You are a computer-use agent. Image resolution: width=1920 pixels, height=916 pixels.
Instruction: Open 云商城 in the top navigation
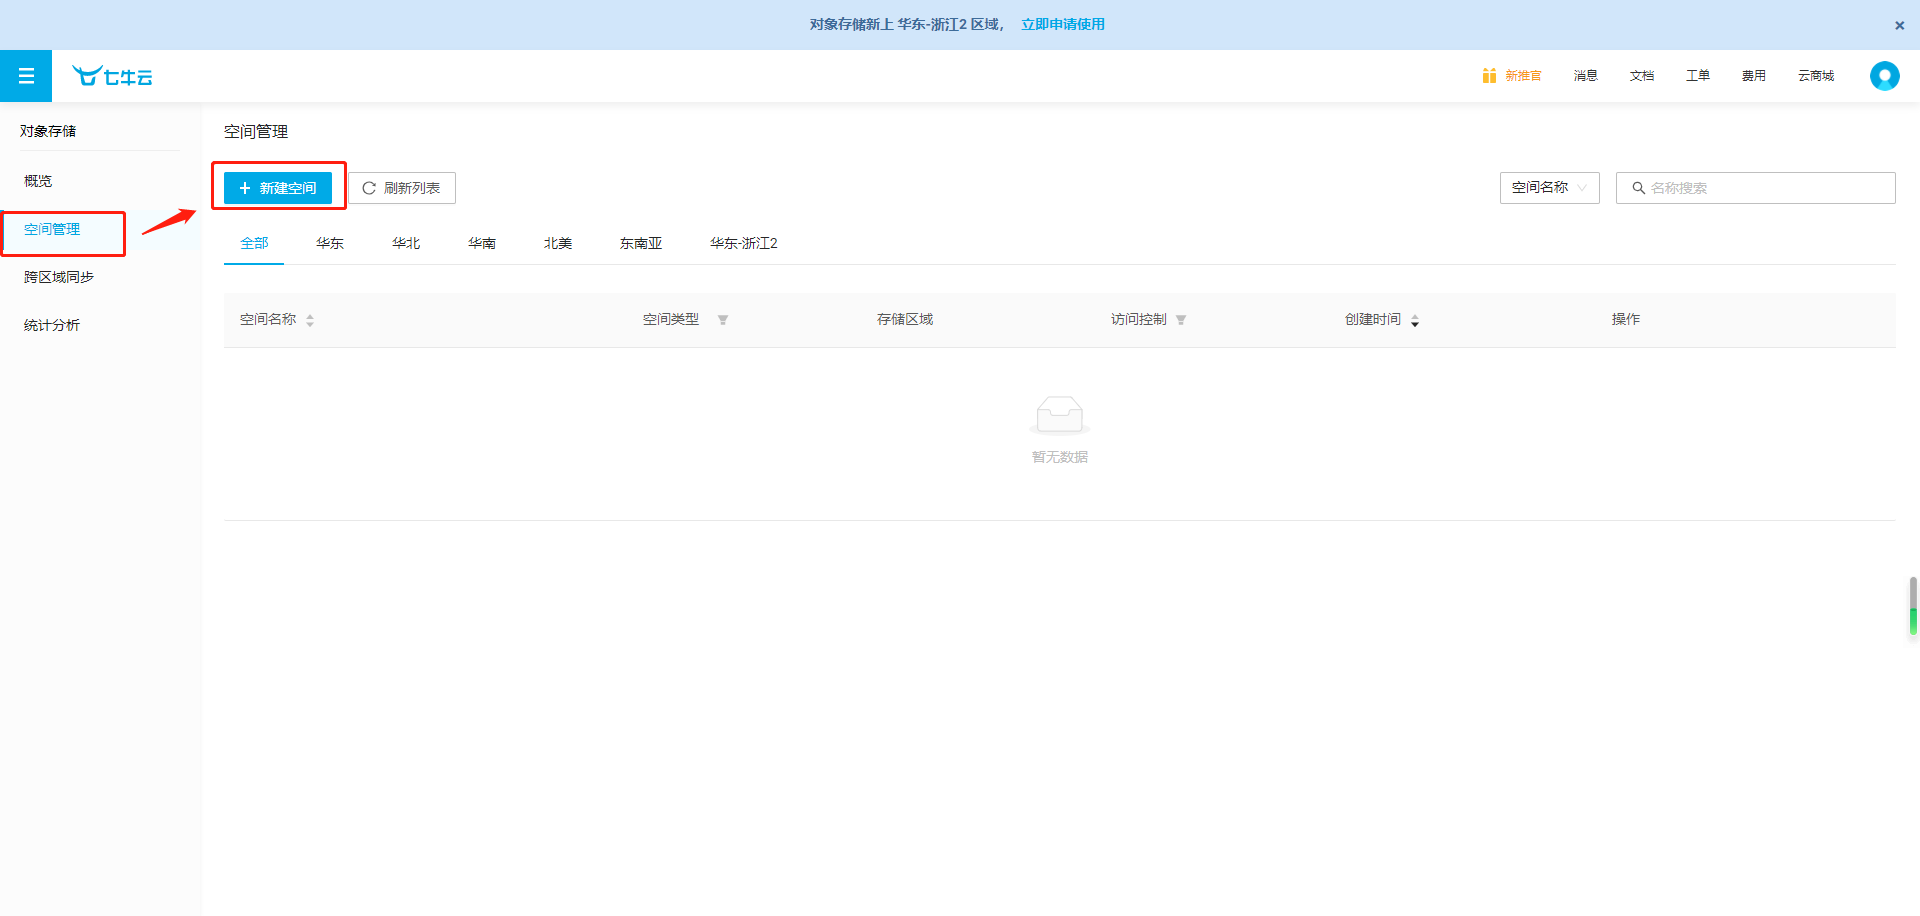pyautogui.click(x=1816, y=76)
